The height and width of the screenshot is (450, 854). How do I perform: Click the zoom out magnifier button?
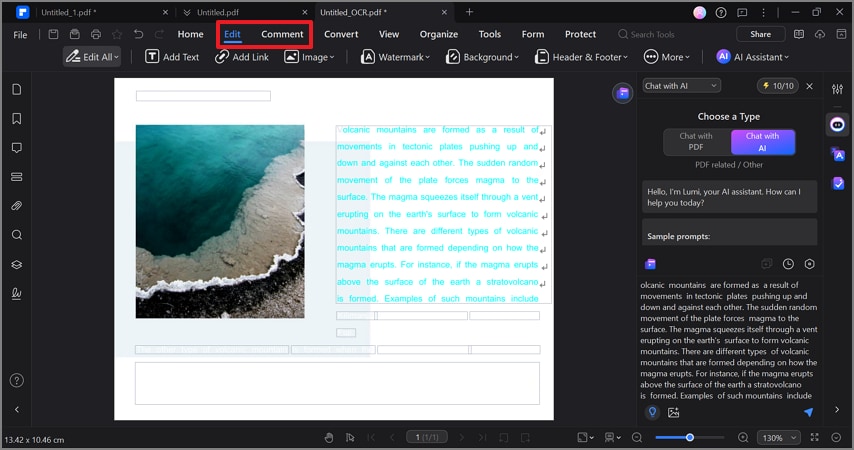coord(637,437)
